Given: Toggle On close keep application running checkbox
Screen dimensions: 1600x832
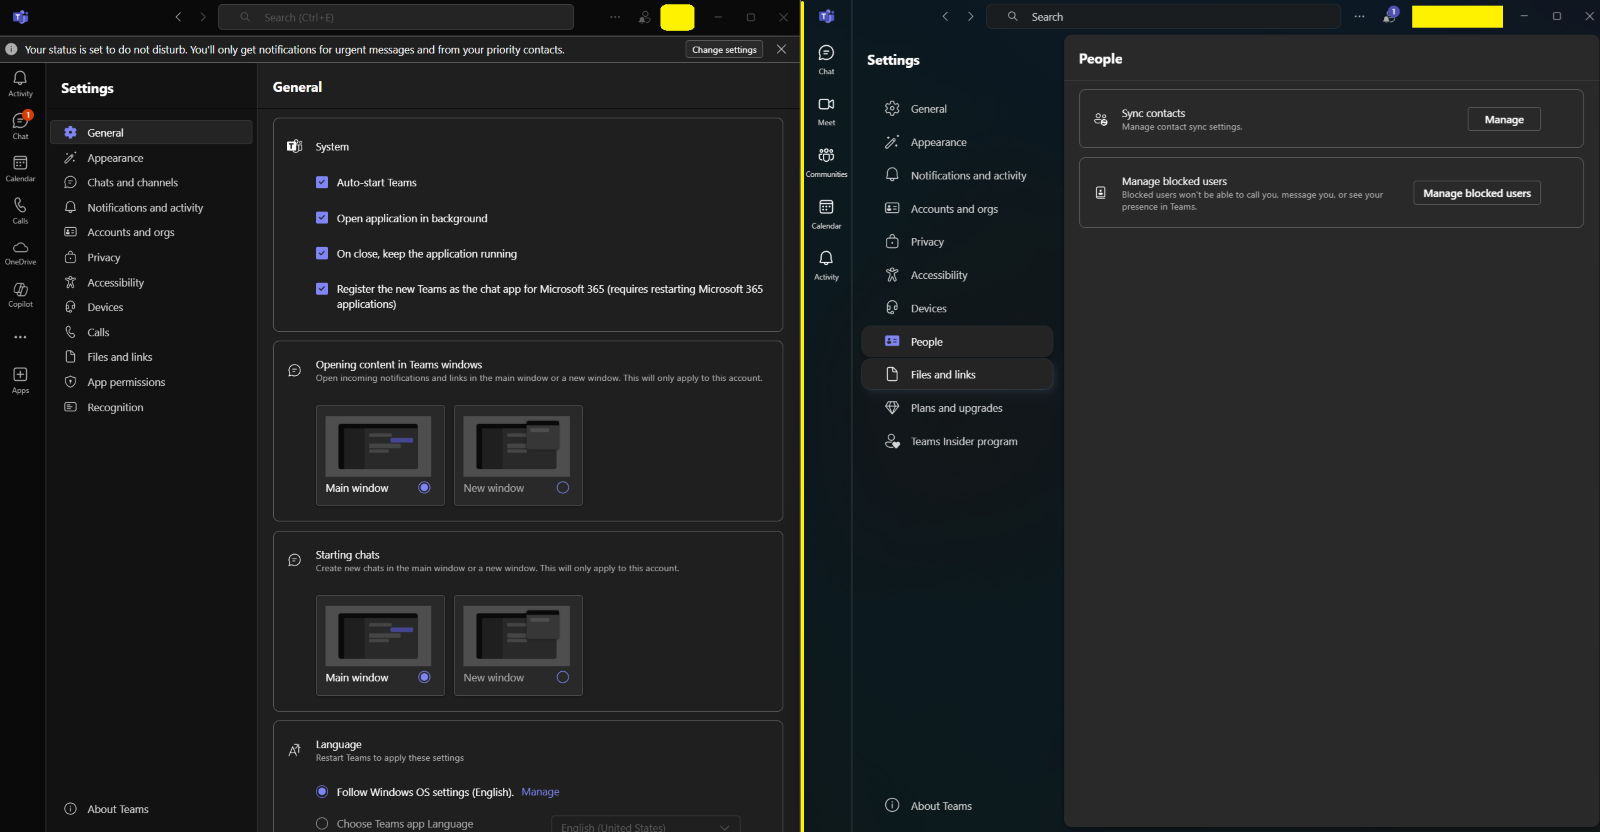Looking at the screenshot, I should 322,253.
